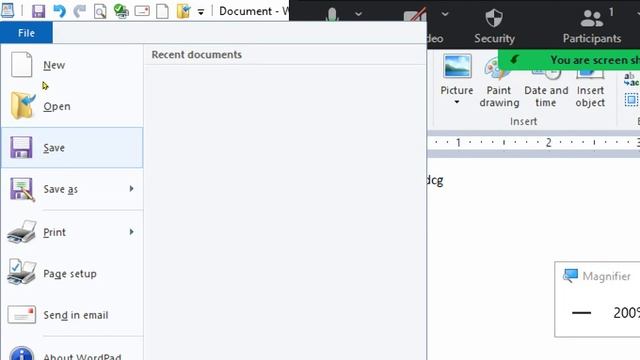The width and height of the screenshot is (640, 360).
Task: Open video options chevron next to camera
Action: 445,14
